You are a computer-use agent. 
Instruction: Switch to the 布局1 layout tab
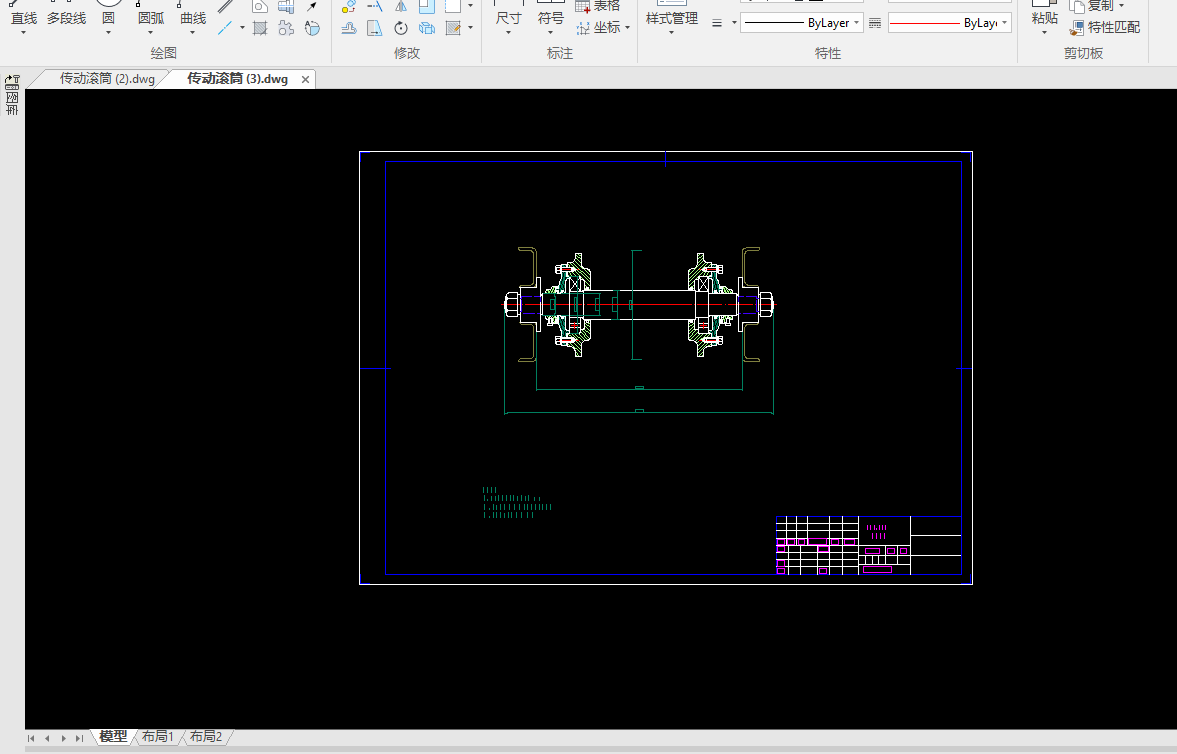point(158,737)
